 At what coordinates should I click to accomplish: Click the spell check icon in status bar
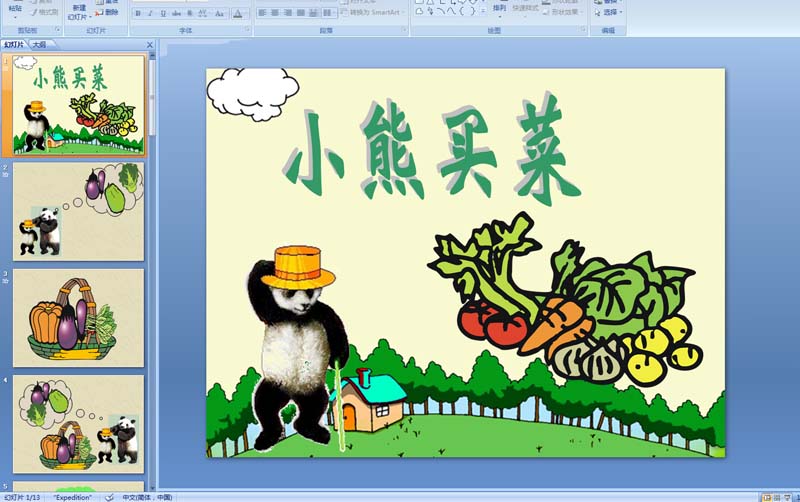click(x=109, y=497)
